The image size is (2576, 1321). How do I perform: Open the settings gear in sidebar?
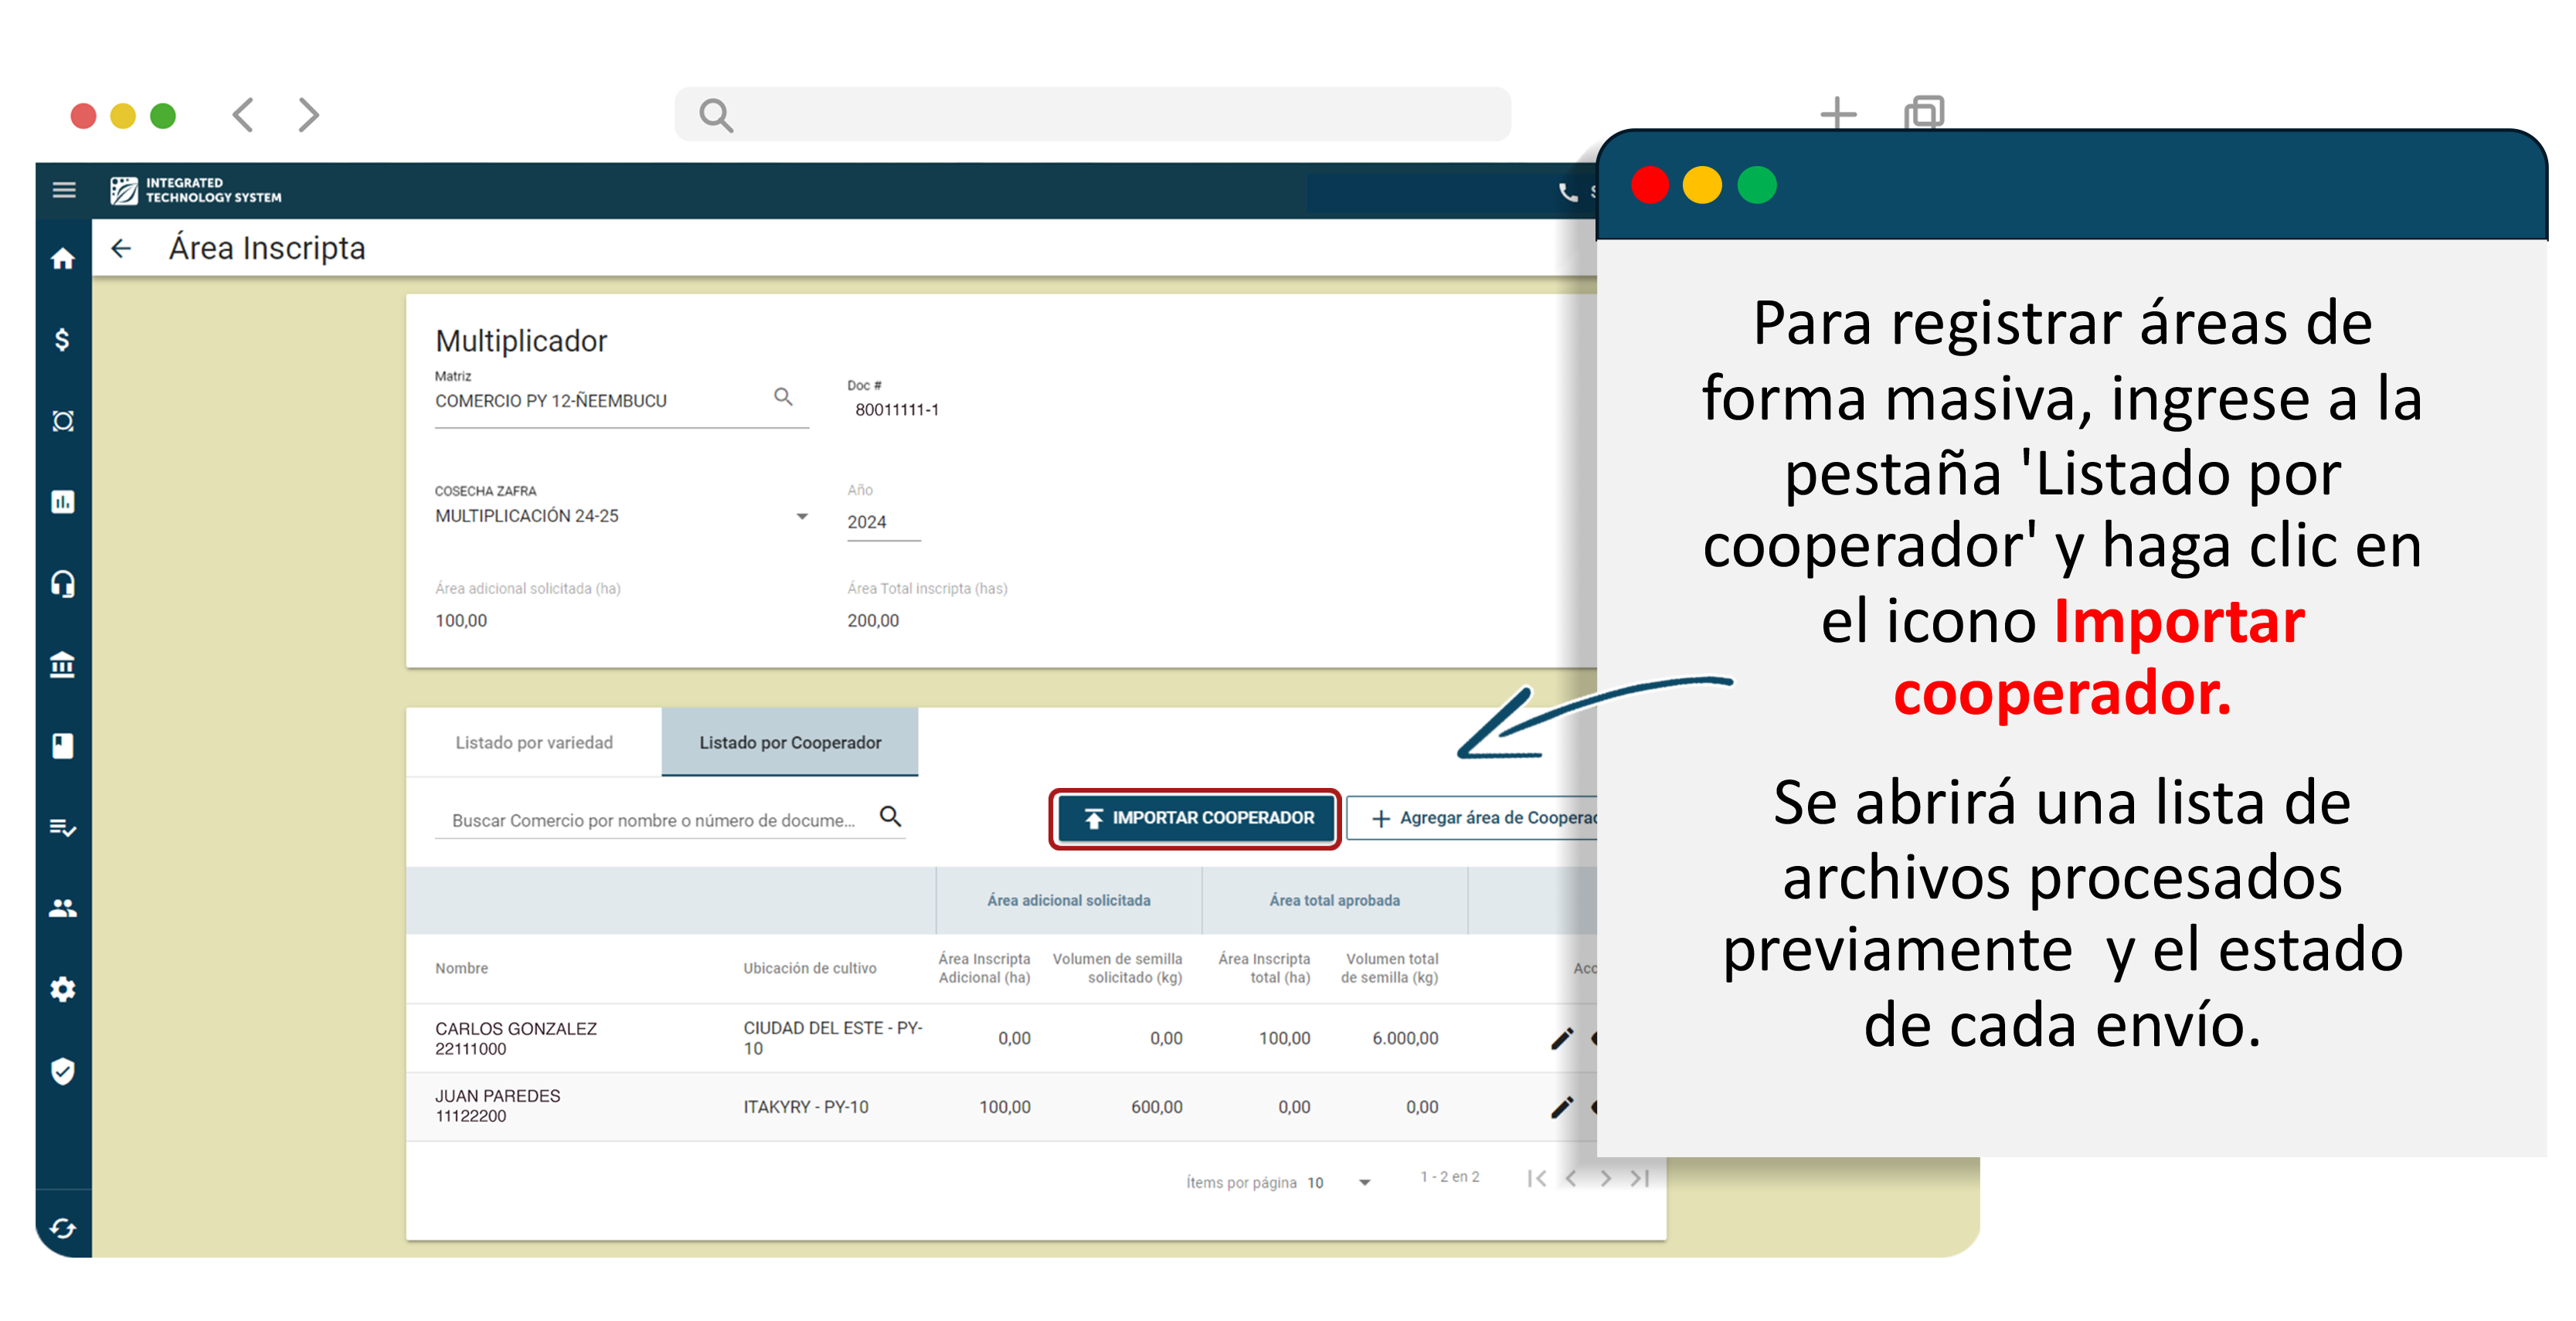pyautogui.click(x=63, y=989)
